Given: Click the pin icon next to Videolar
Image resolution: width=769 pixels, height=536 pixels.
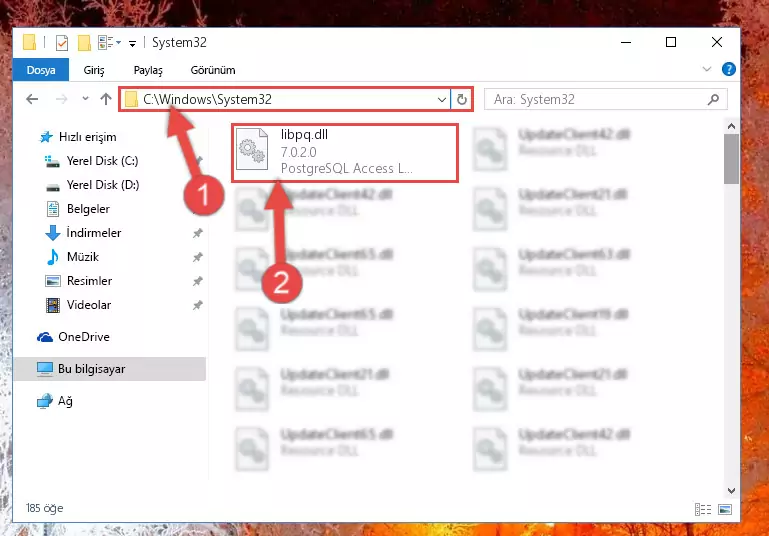Looking at the screenshot, I should click(x=197, y=306).
